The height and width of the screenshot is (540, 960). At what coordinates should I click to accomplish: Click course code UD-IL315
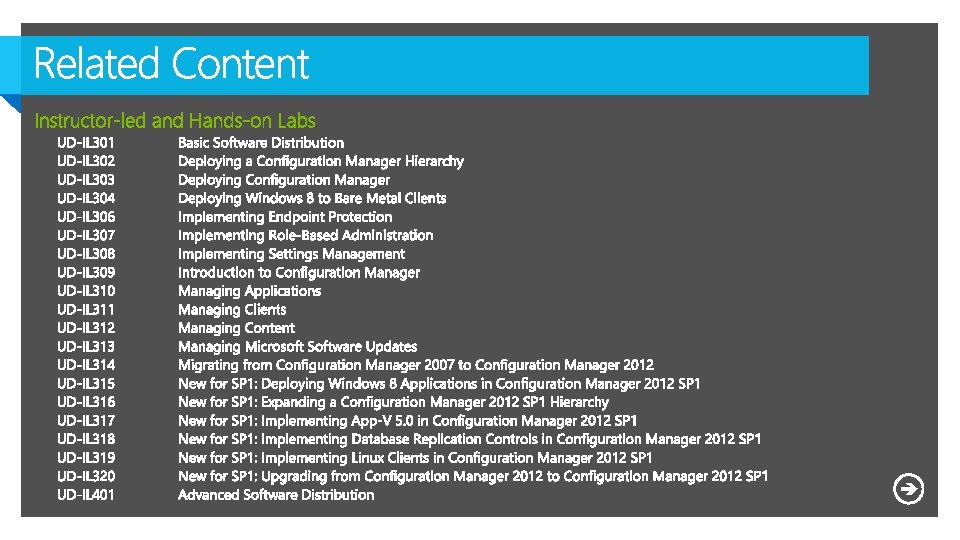pos(86,384)
